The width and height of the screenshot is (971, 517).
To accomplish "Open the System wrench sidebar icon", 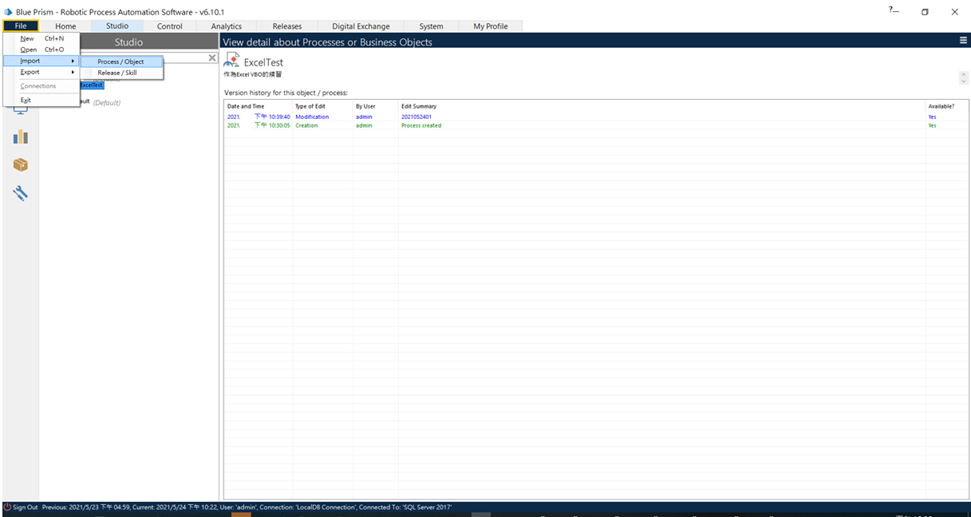I will tap(20, 193).
